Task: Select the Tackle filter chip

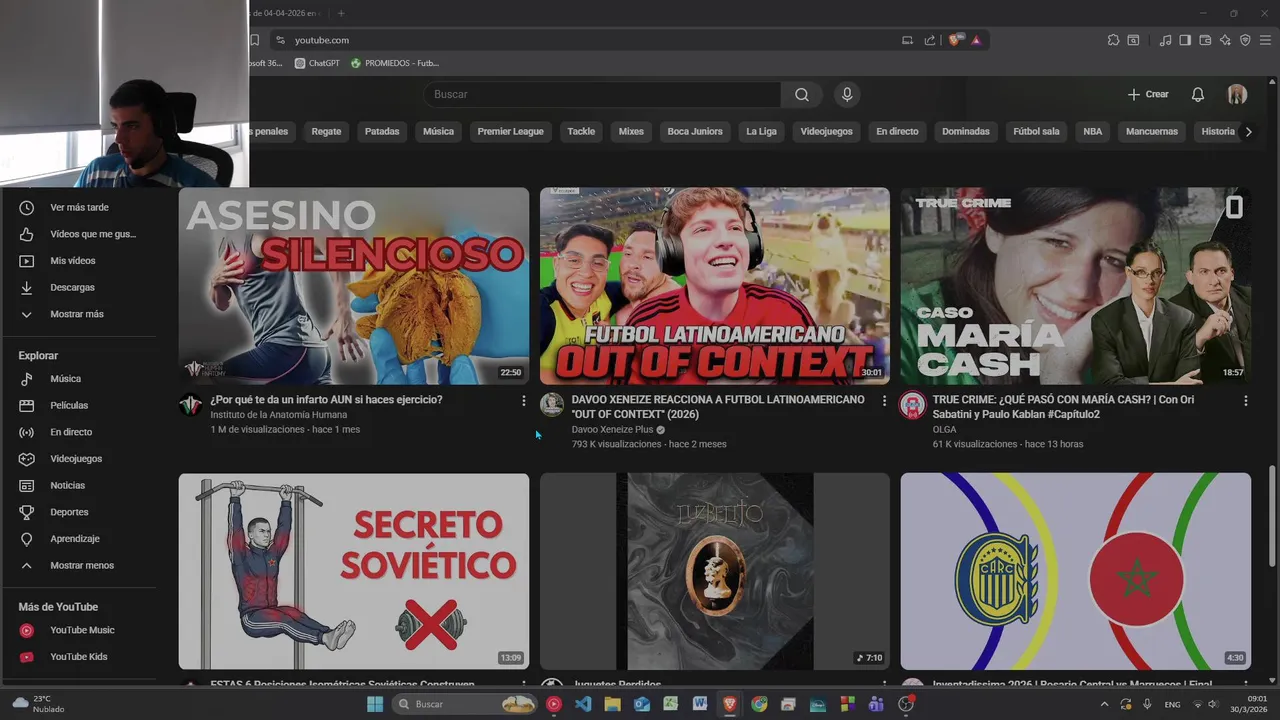Action: click(x=581, y=131)
